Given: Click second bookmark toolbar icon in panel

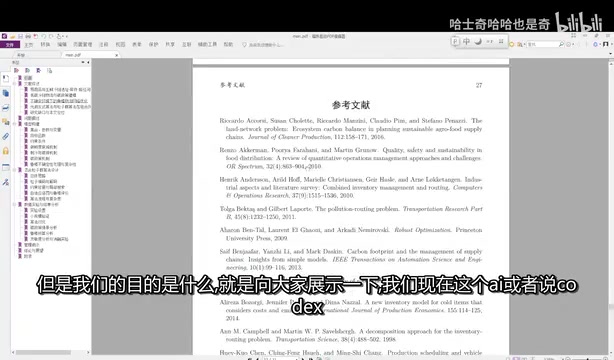Looking at the screenshot, I should tap(27, 71).
